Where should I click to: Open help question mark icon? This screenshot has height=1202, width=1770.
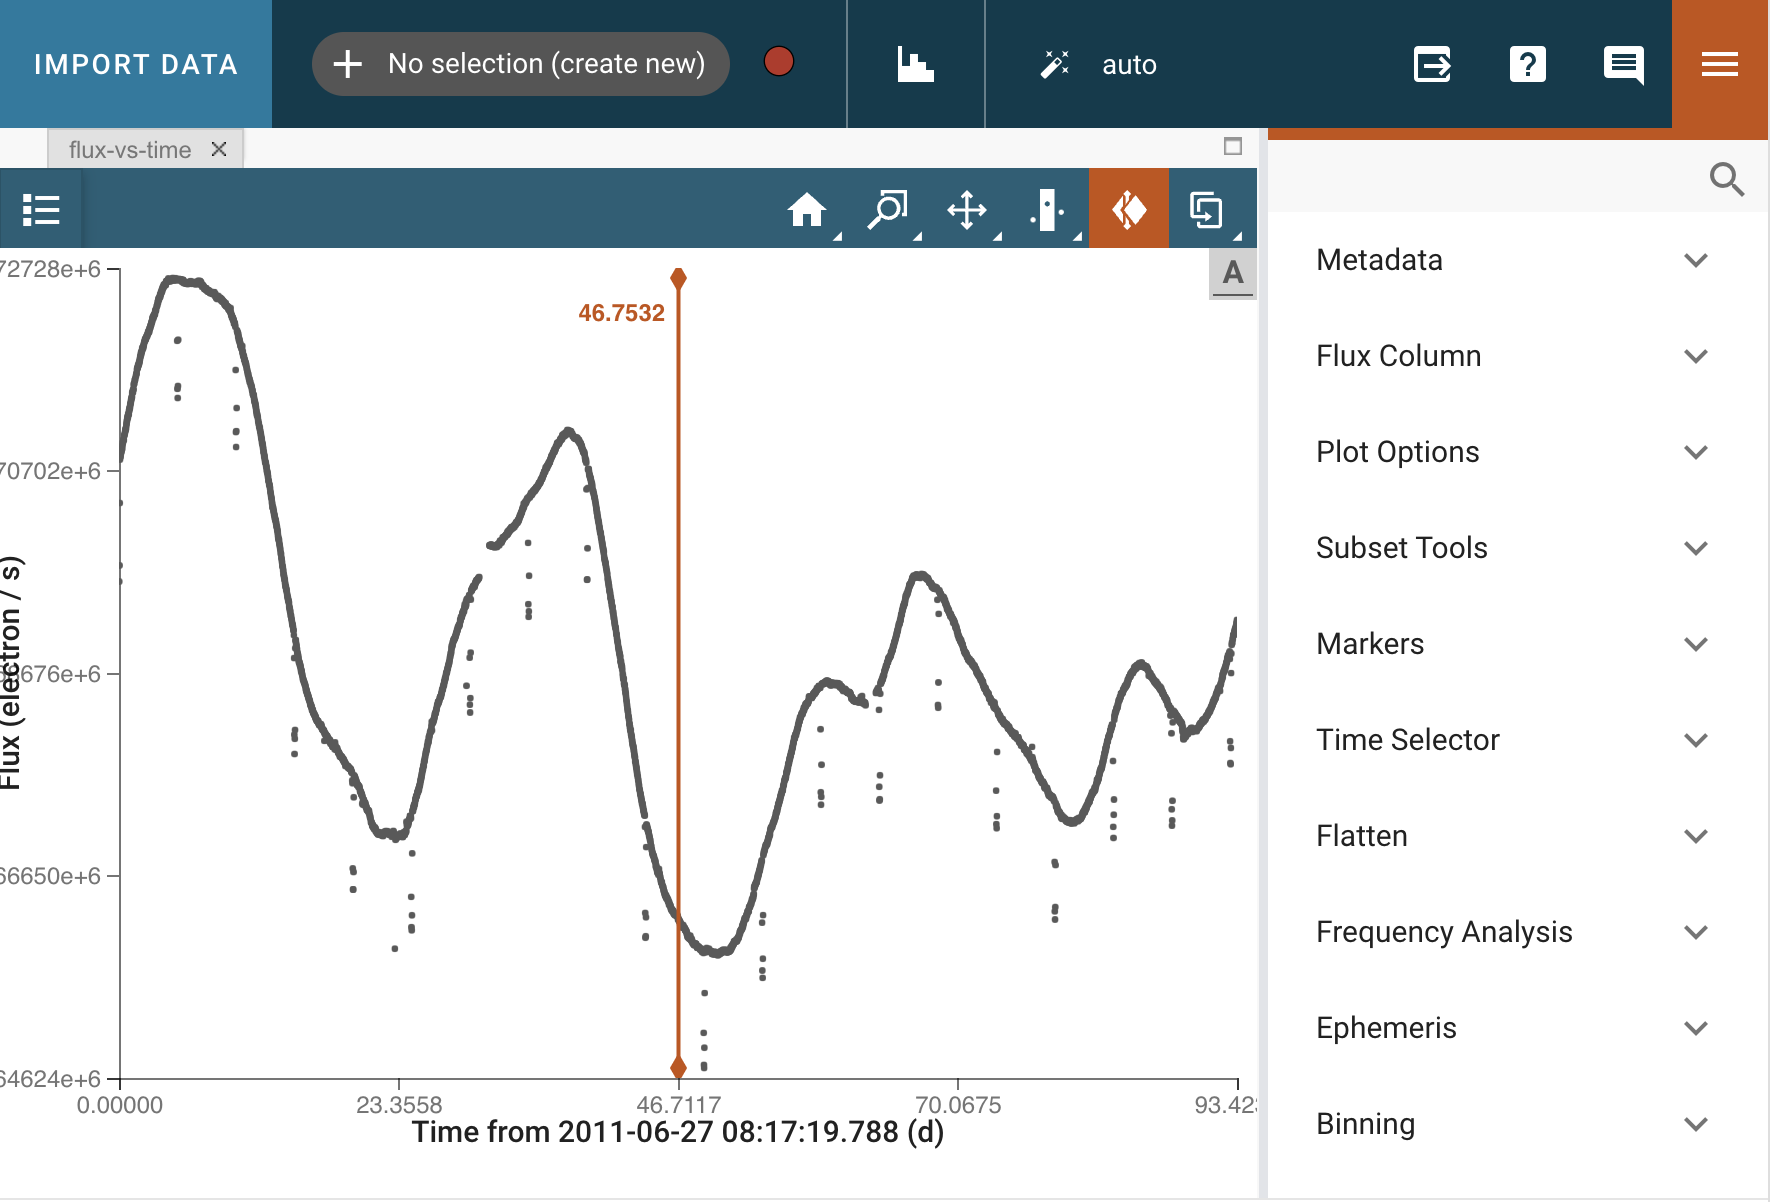tap(1527, 65)
